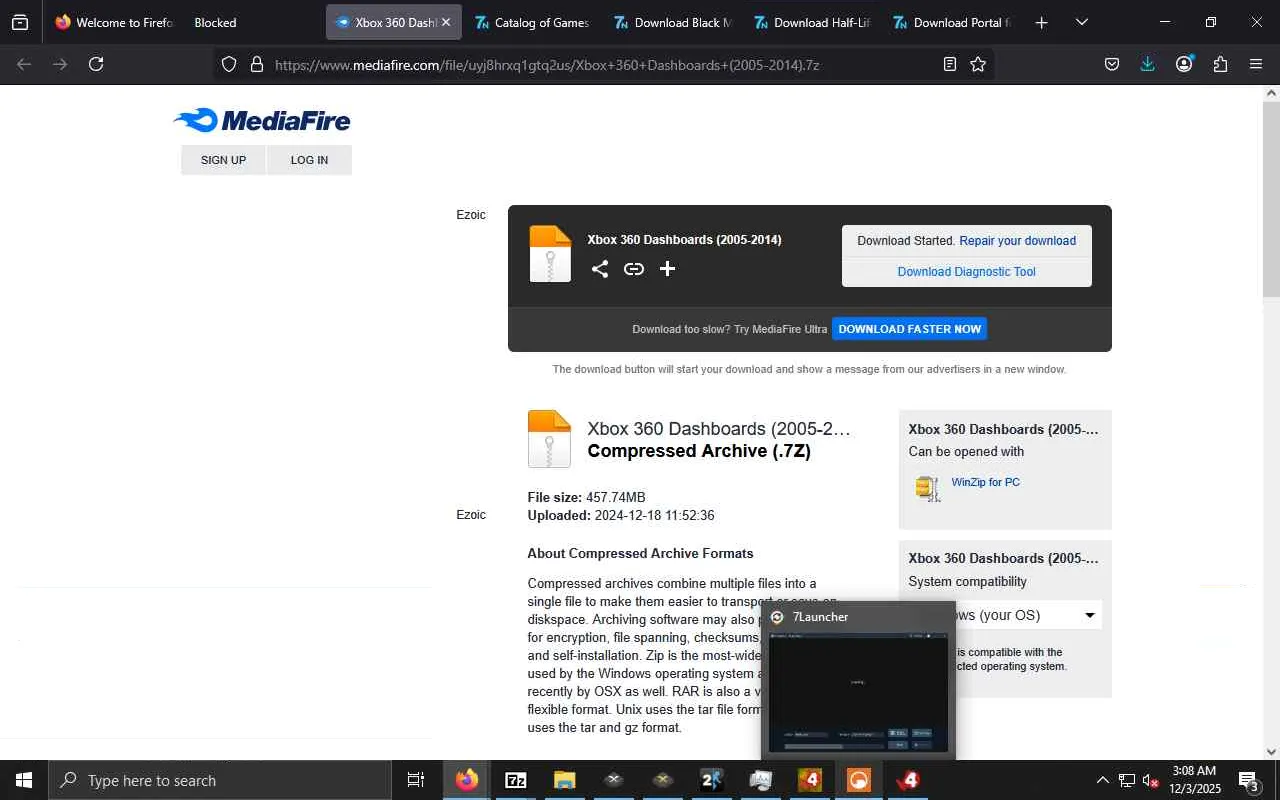Click the muted volume tray icon
Screen dimensions: 1280x800
pos(1151,780)
